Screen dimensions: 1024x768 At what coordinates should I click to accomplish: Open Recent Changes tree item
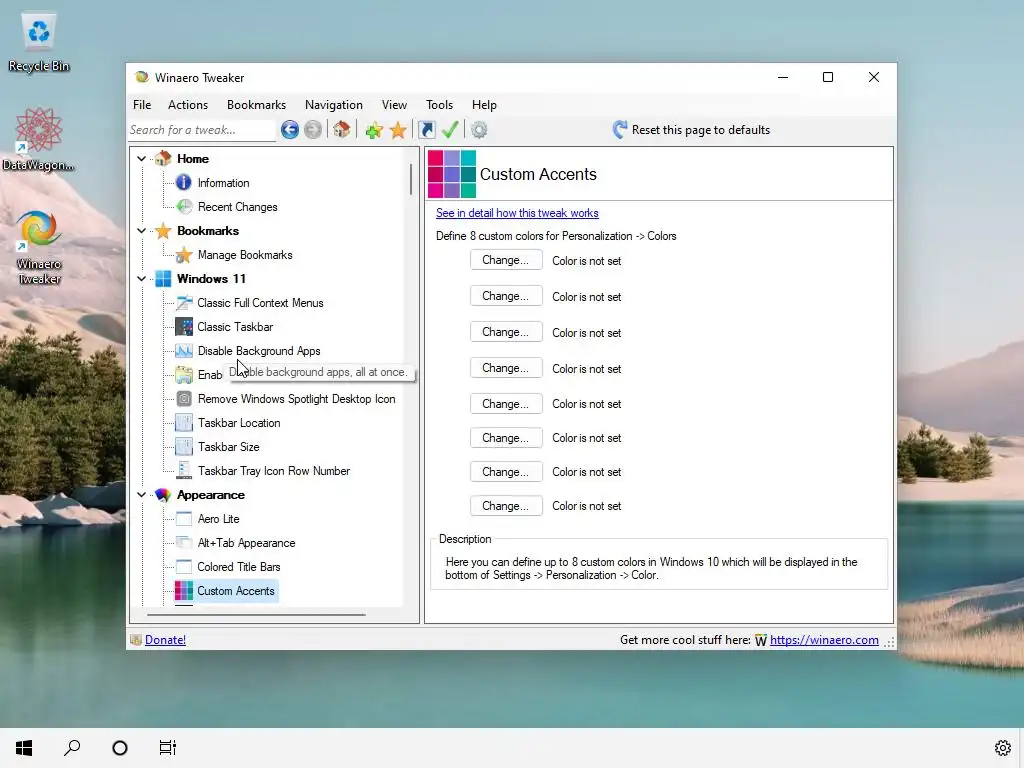click(237, 207)
